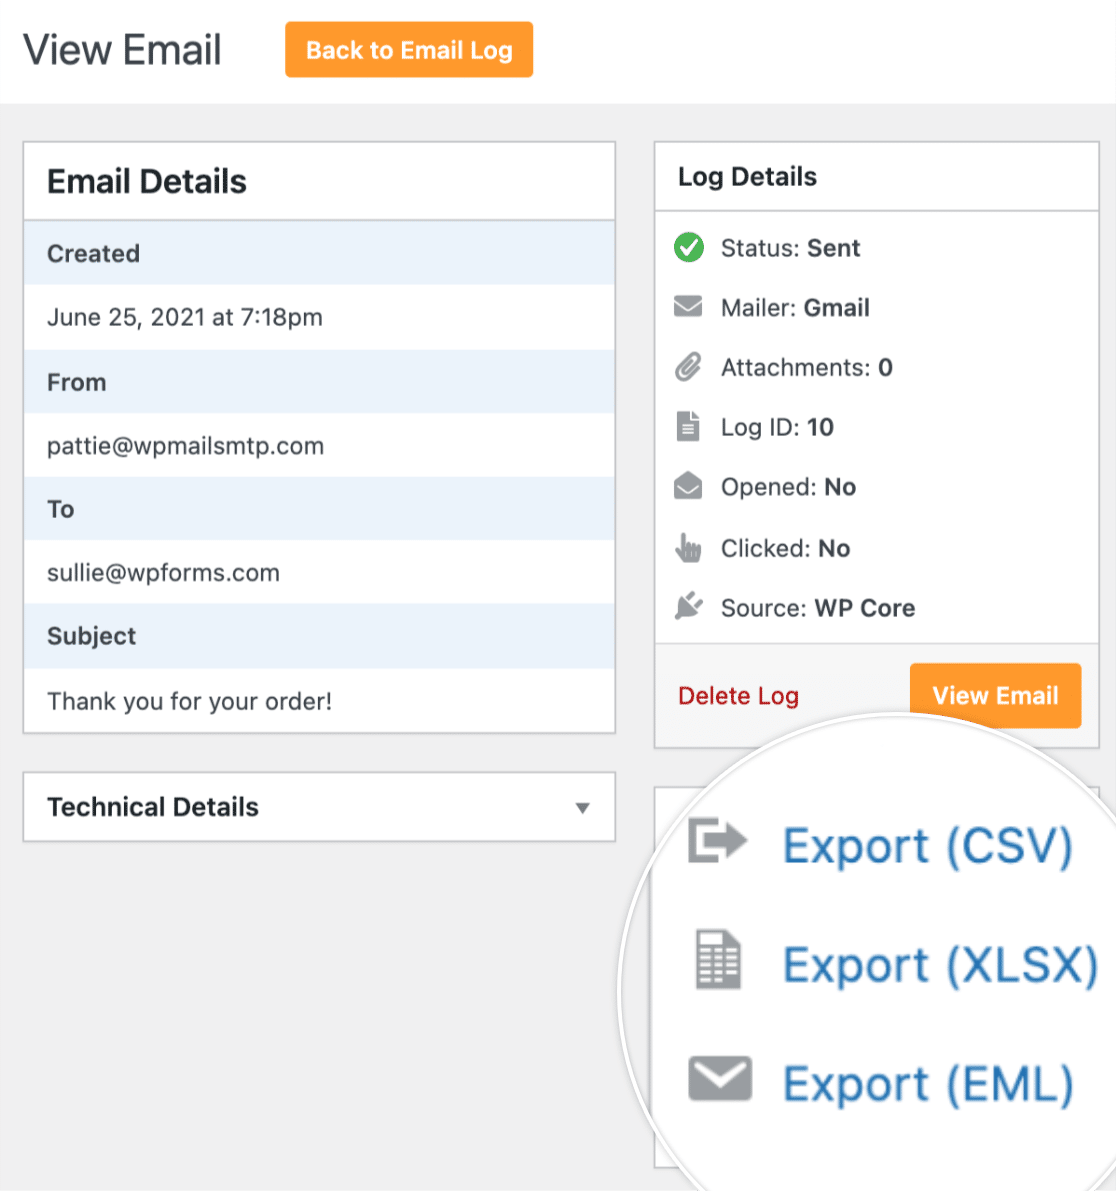Viewport: 1116px width, 1191px height.
Task: Click the Log ID document icon
Action: pyautogui.click(x=688, y=426)
